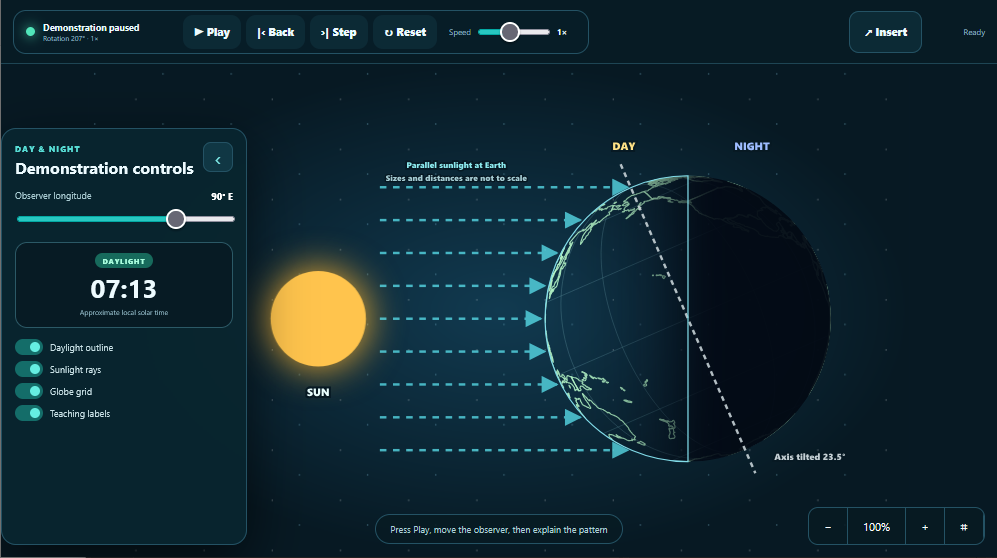Image resolution: width=997 pixels, height=558 pixels.
Task: Click the NIGHT label above Earth
Action: 752,146
